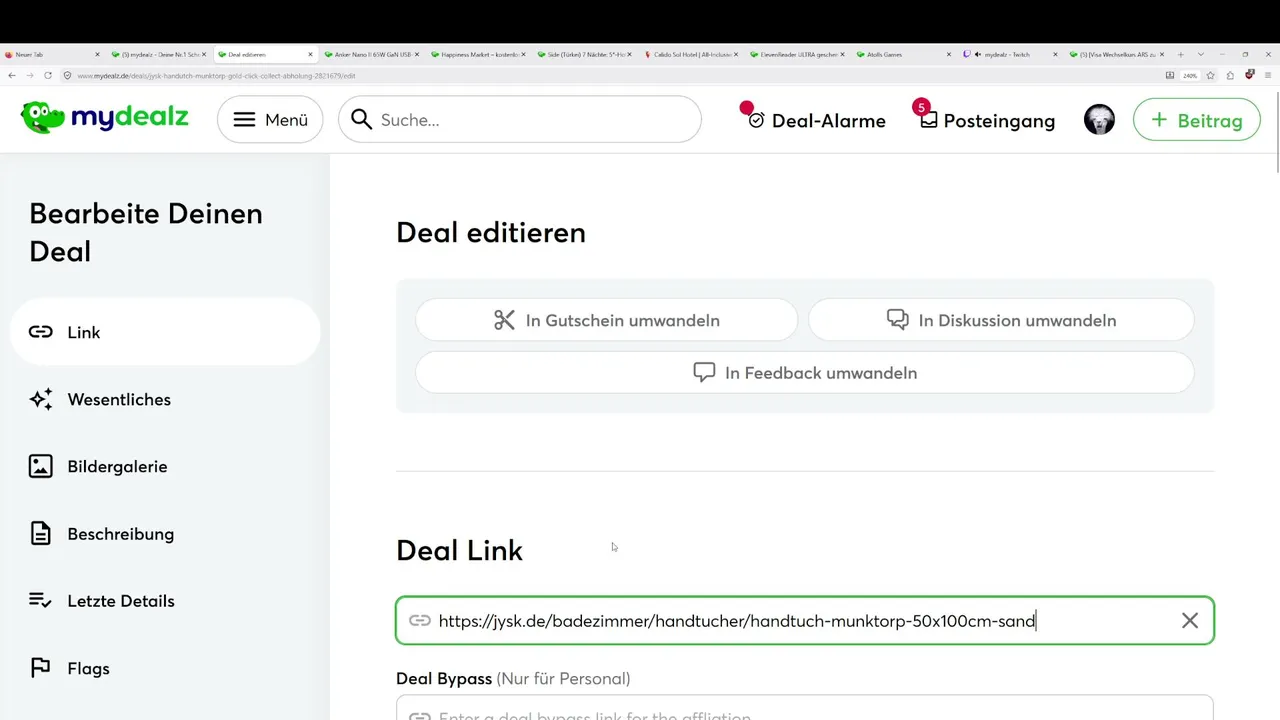Viewport: 1280px width, 720px height.
Task: Click In Diskussion umwandeln button
Action: click(x=1001, y=320)
